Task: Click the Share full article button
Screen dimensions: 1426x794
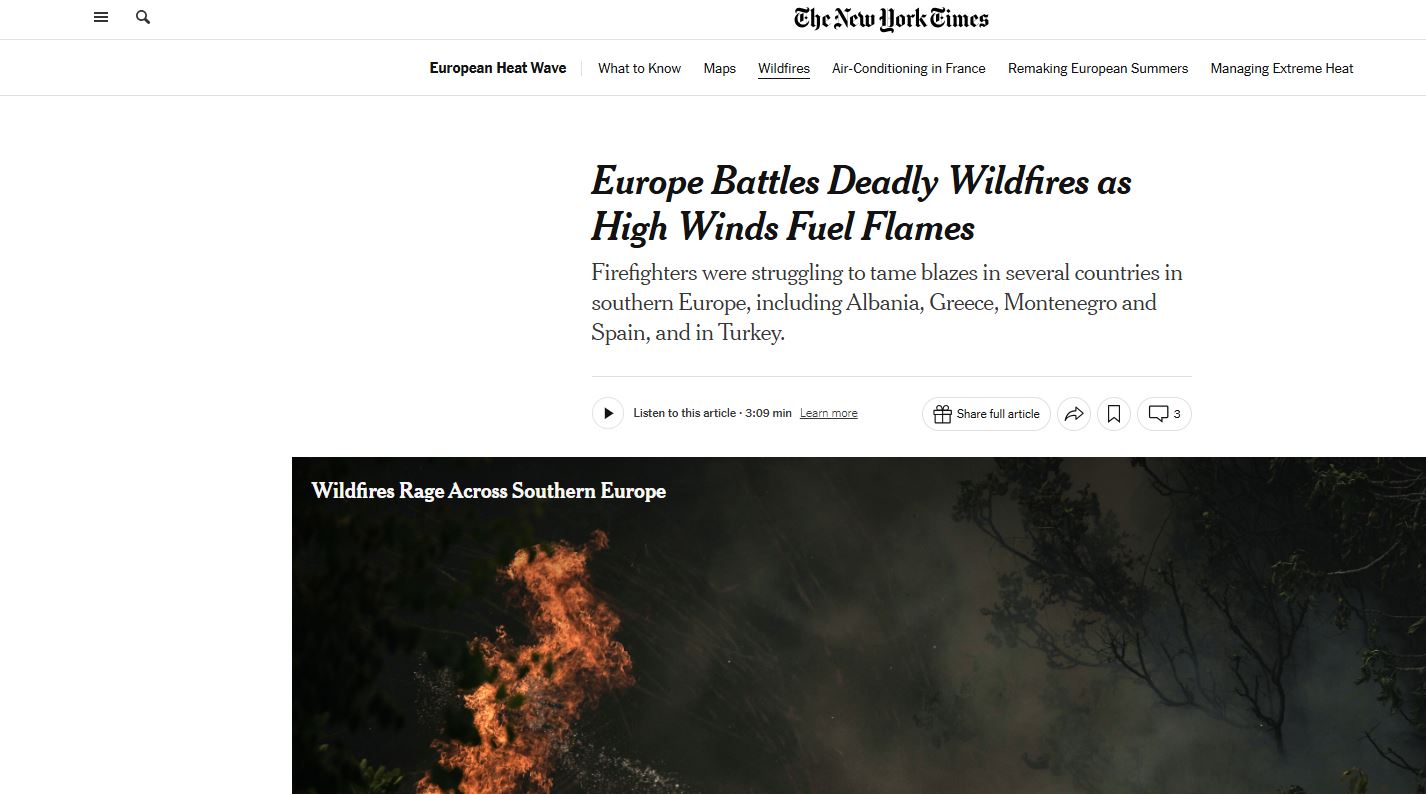Action: (x=986, y=414)
